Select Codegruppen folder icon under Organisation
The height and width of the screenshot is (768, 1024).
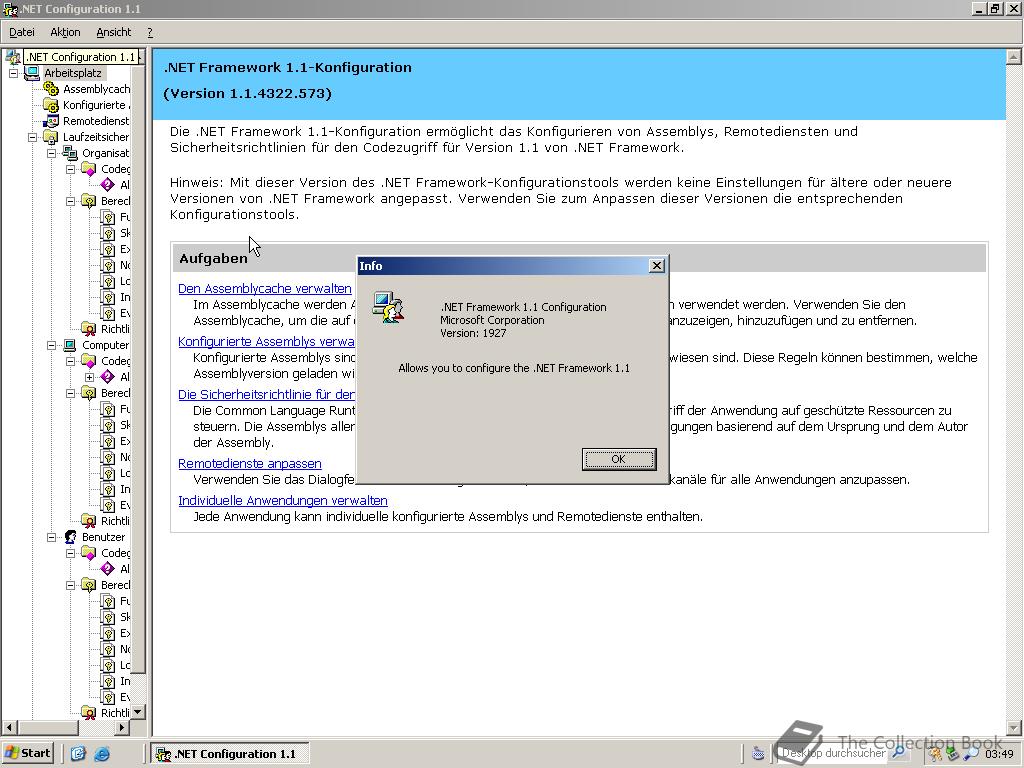click(x=89, y=169)
